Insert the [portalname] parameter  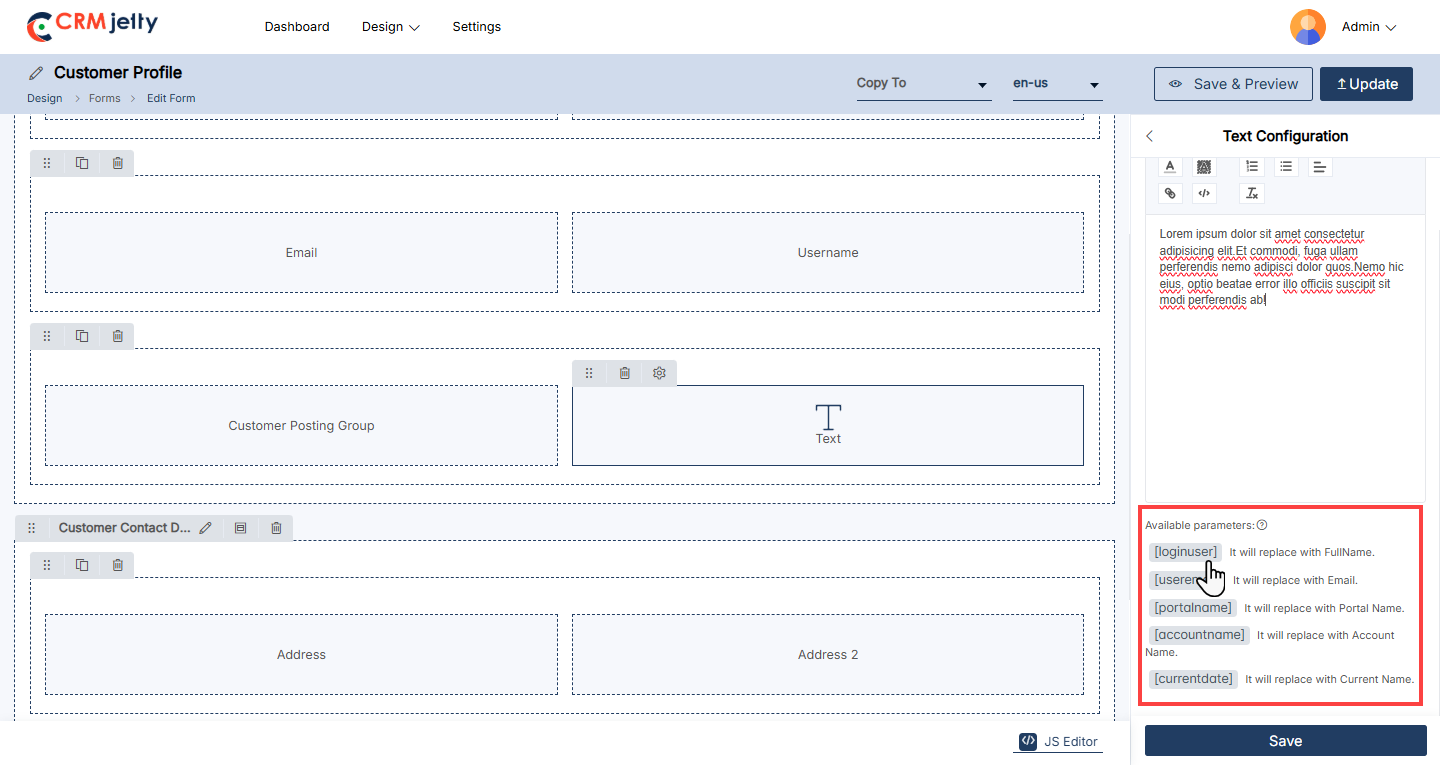1193,608
